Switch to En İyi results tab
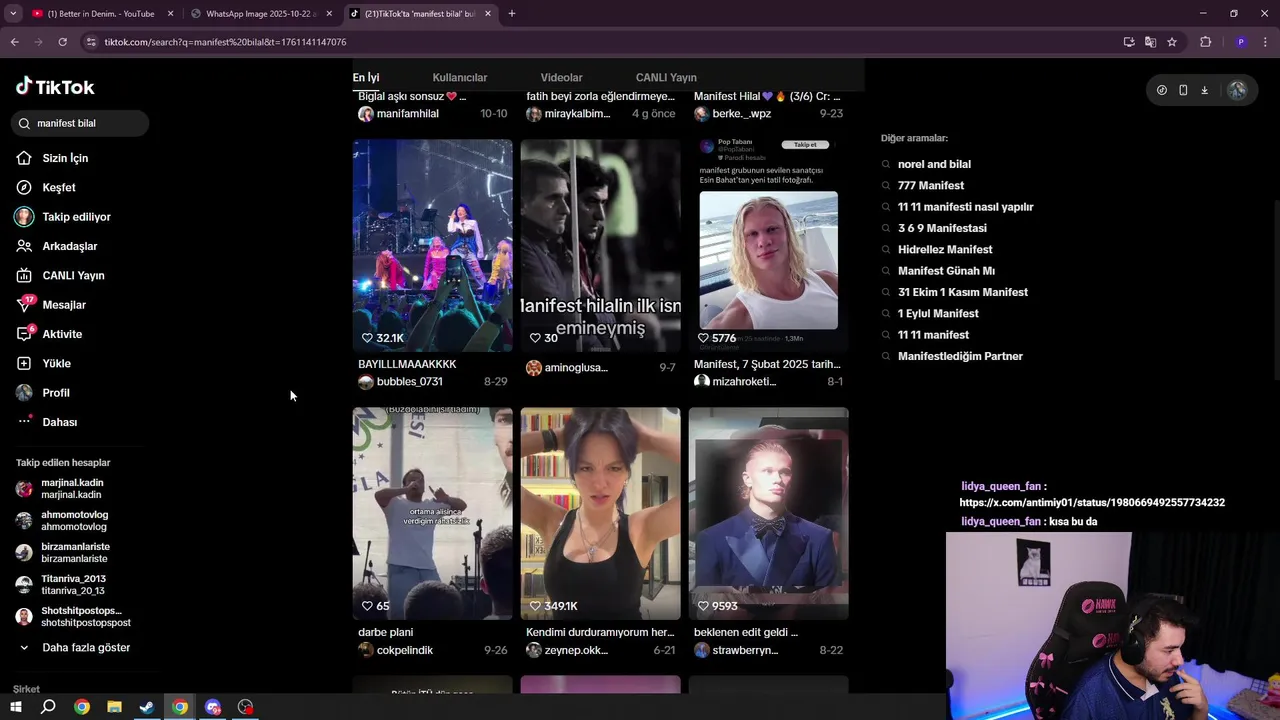1280x720 pixels. tap(366, 77)
